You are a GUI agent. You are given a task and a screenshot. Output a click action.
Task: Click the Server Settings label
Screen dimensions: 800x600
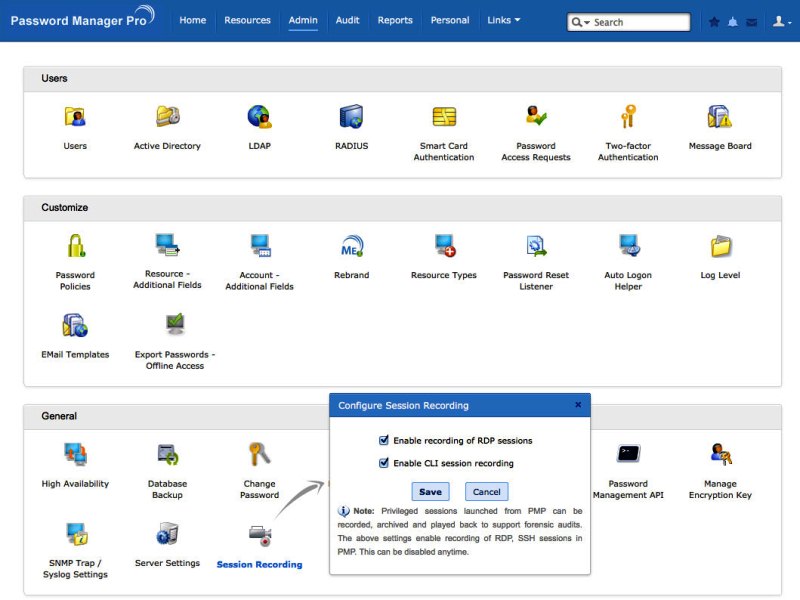pyautogui.click(x=167, y=563)
